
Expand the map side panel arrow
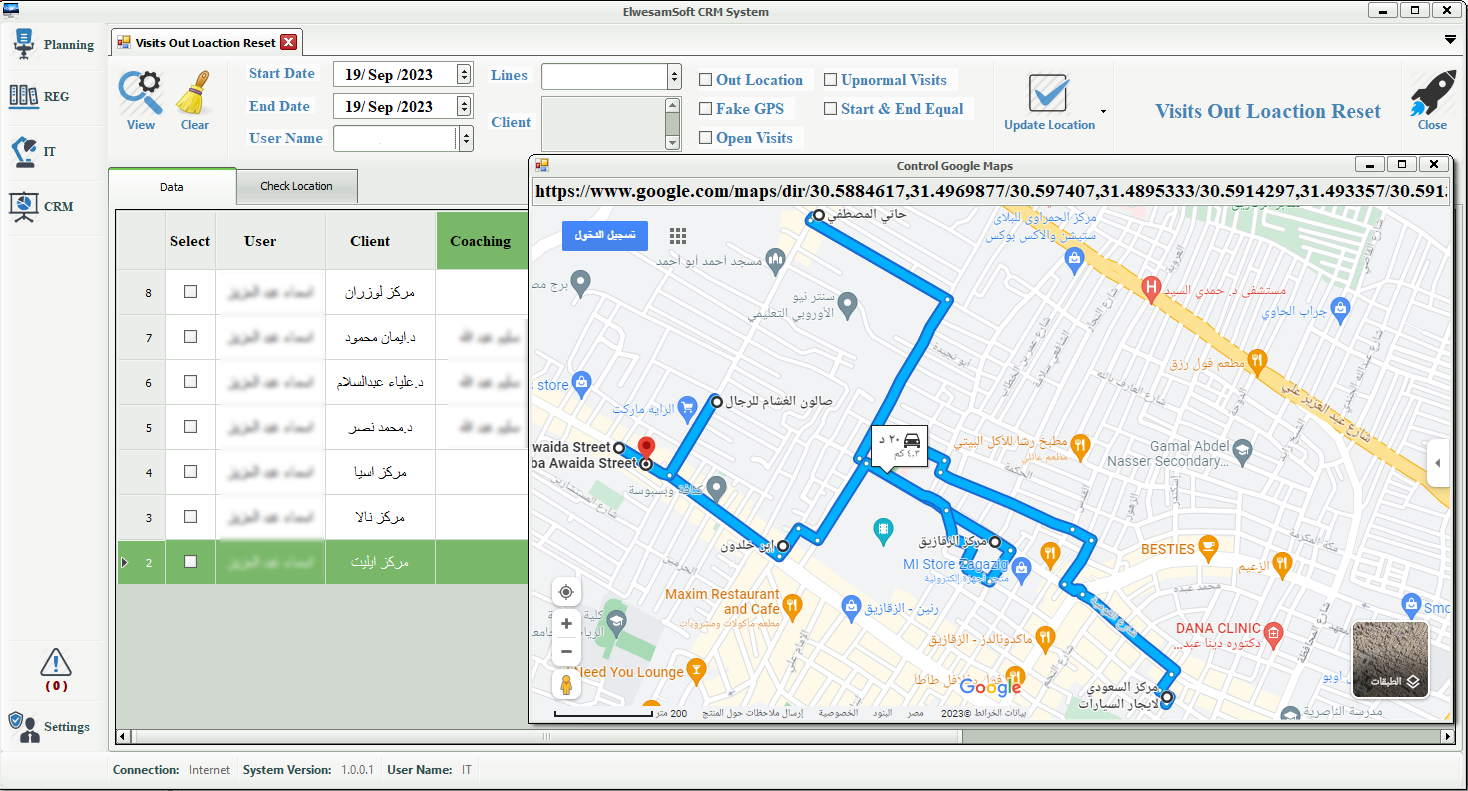coord(1437,463)
